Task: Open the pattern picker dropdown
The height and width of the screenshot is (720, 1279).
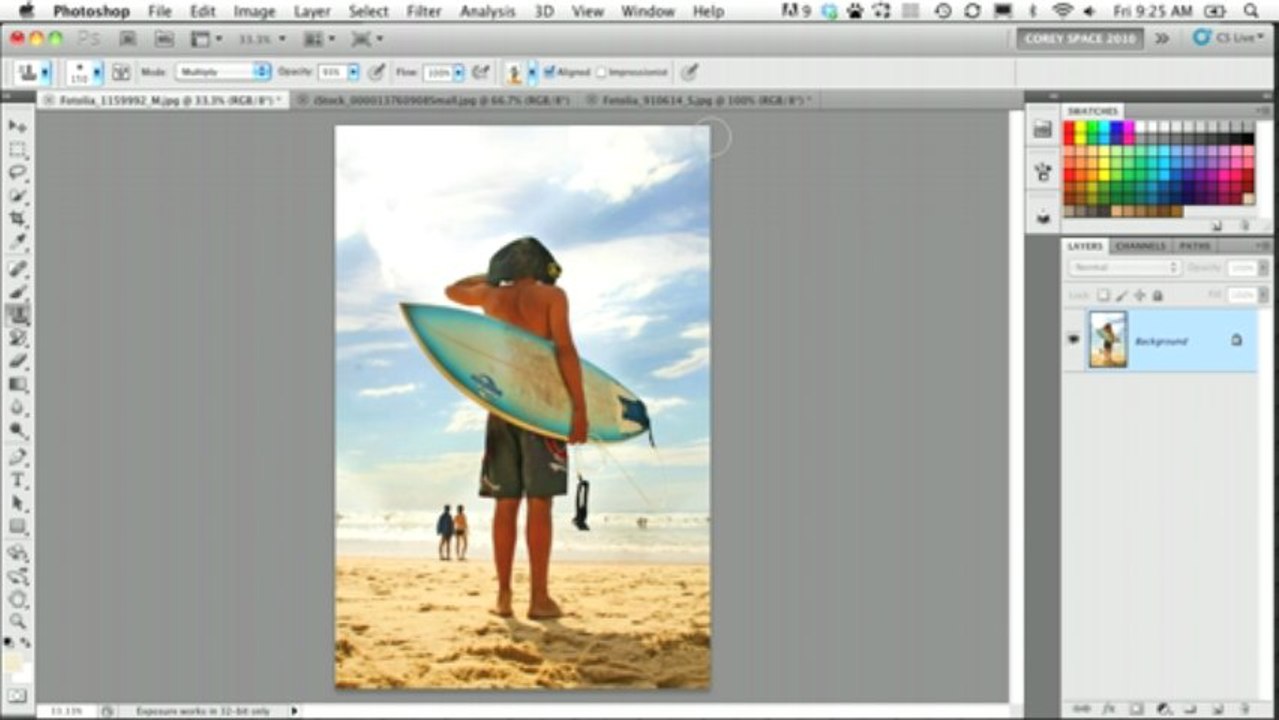Action: (532, 72)
